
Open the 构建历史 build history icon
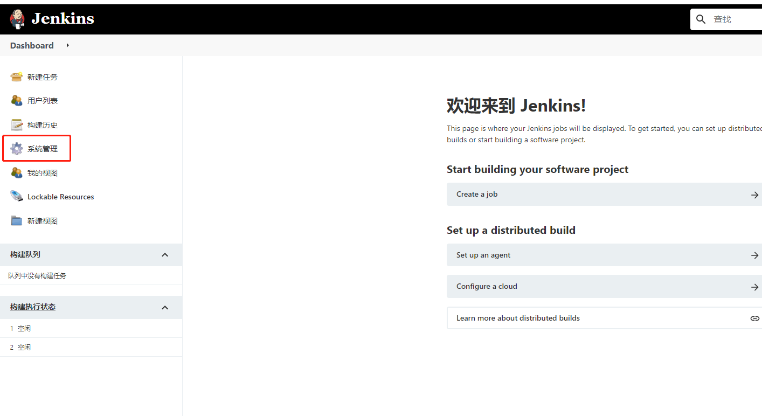[x=17, y=124]
